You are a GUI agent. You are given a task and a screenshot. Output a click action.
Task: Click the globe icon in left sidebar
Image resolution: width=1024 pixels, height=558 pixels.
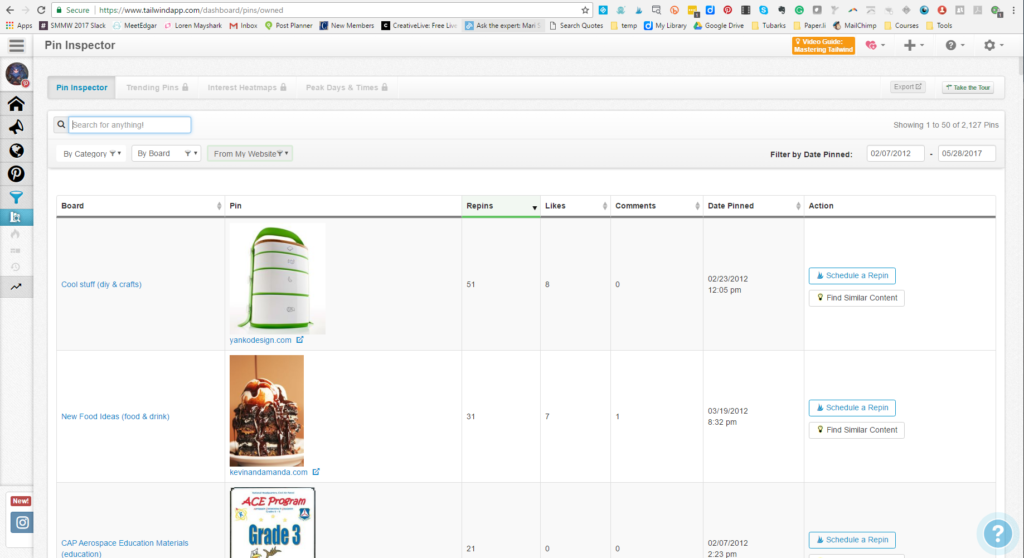tap(16, 150)
